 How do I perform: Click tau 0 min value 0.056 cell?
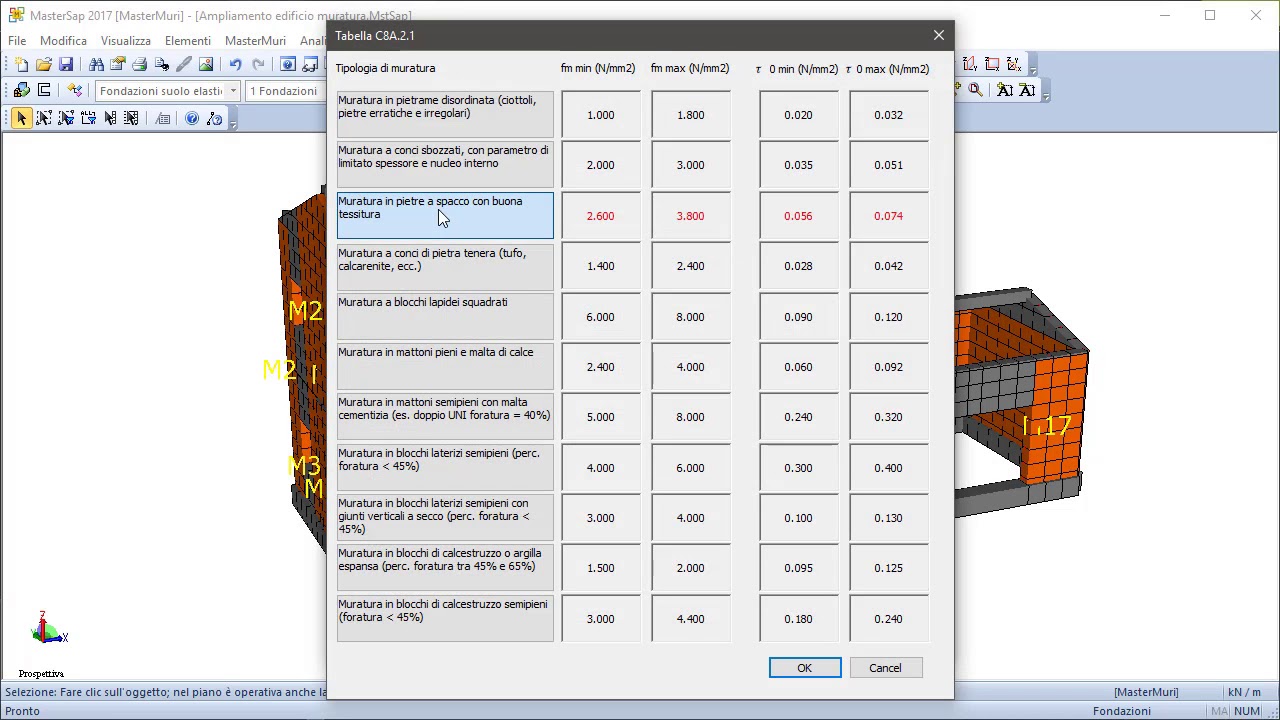[798, 216]
